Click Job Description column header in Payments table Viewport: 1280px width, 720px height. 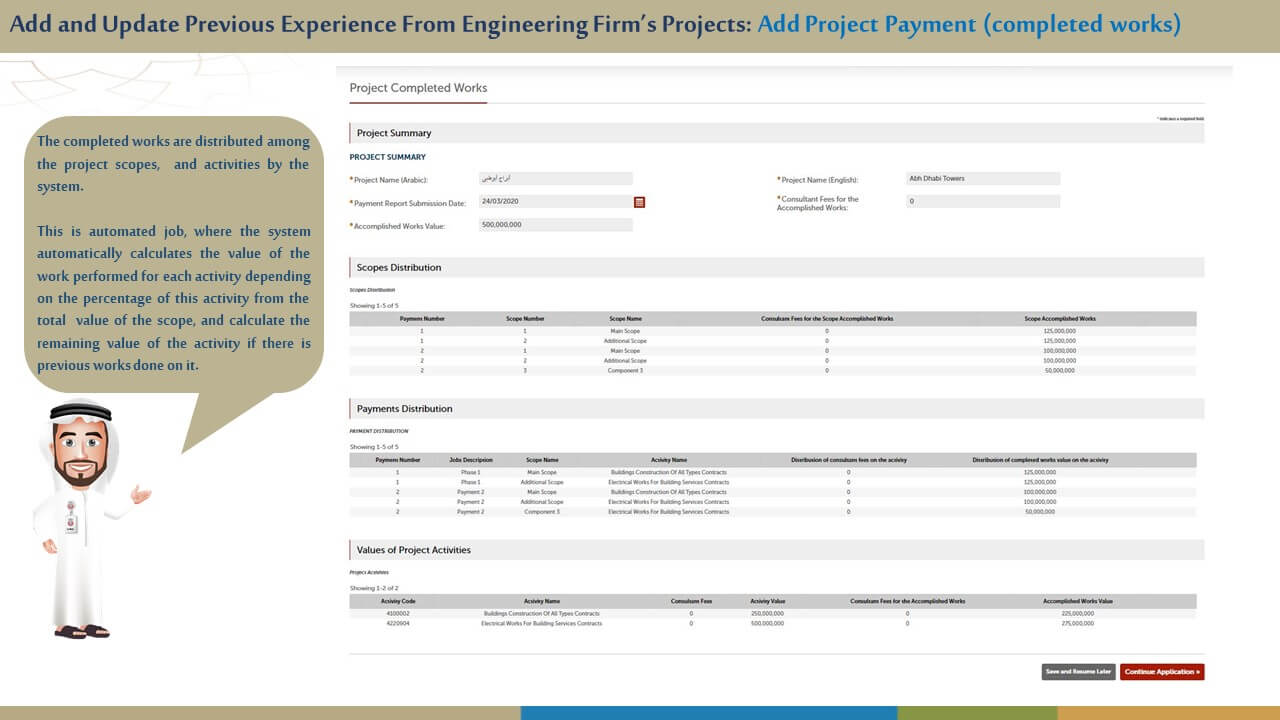click(x=470, y=460)
